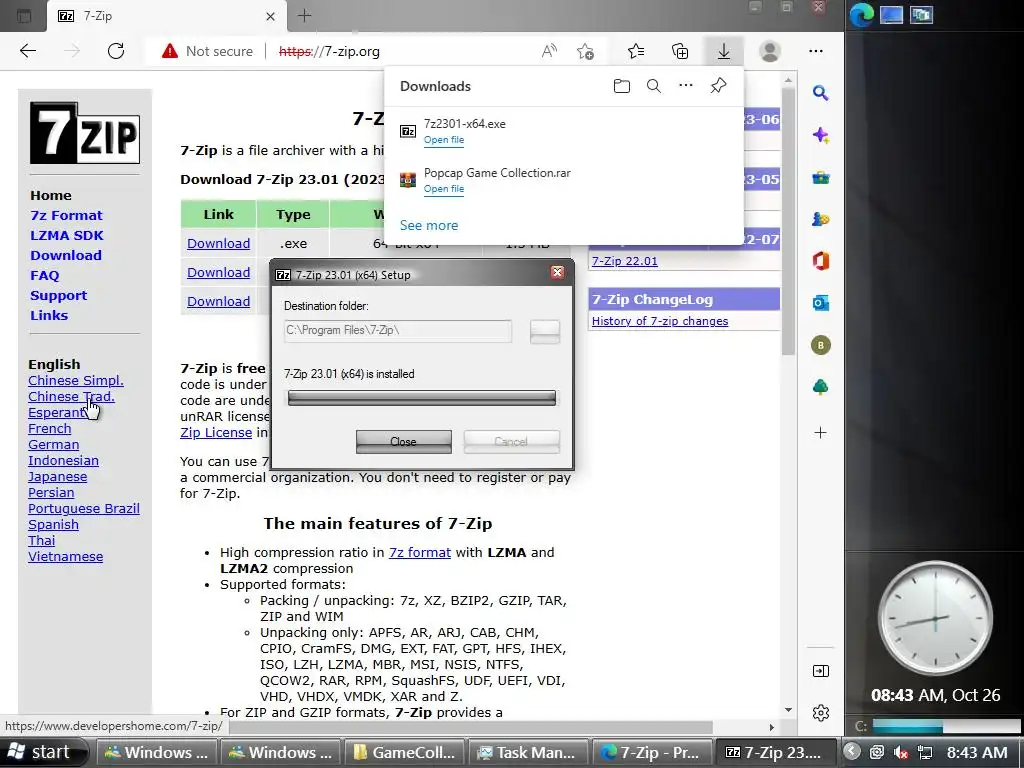The image size is (1024, 768).
Task: Open Edge Settings and more menu
Action: tap(816, 51)
